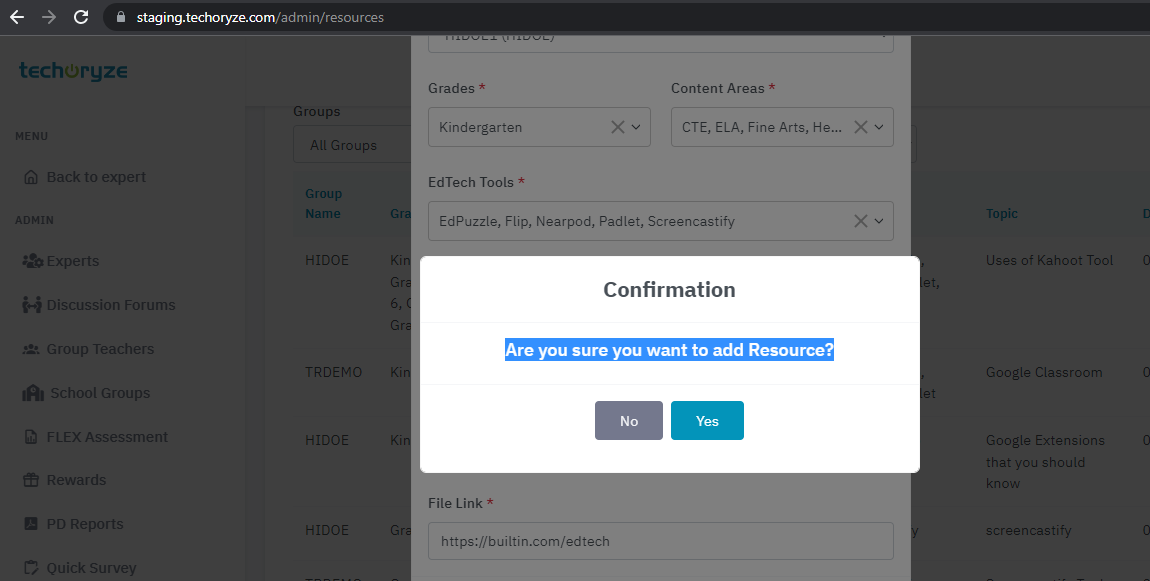Expand the EdTech Tools dropdown chevron
1150x581 pixels.
click(879, 221)
